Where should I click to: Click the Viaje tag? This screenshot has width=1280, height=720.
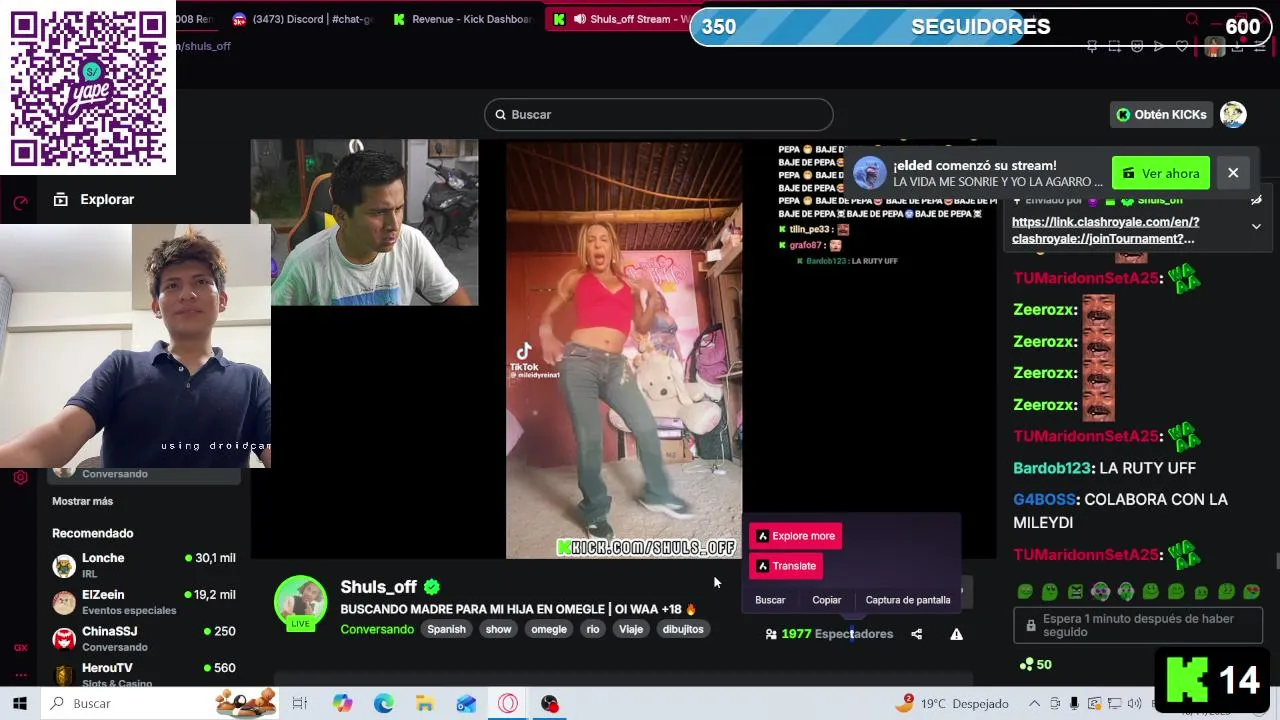point(630,629)
